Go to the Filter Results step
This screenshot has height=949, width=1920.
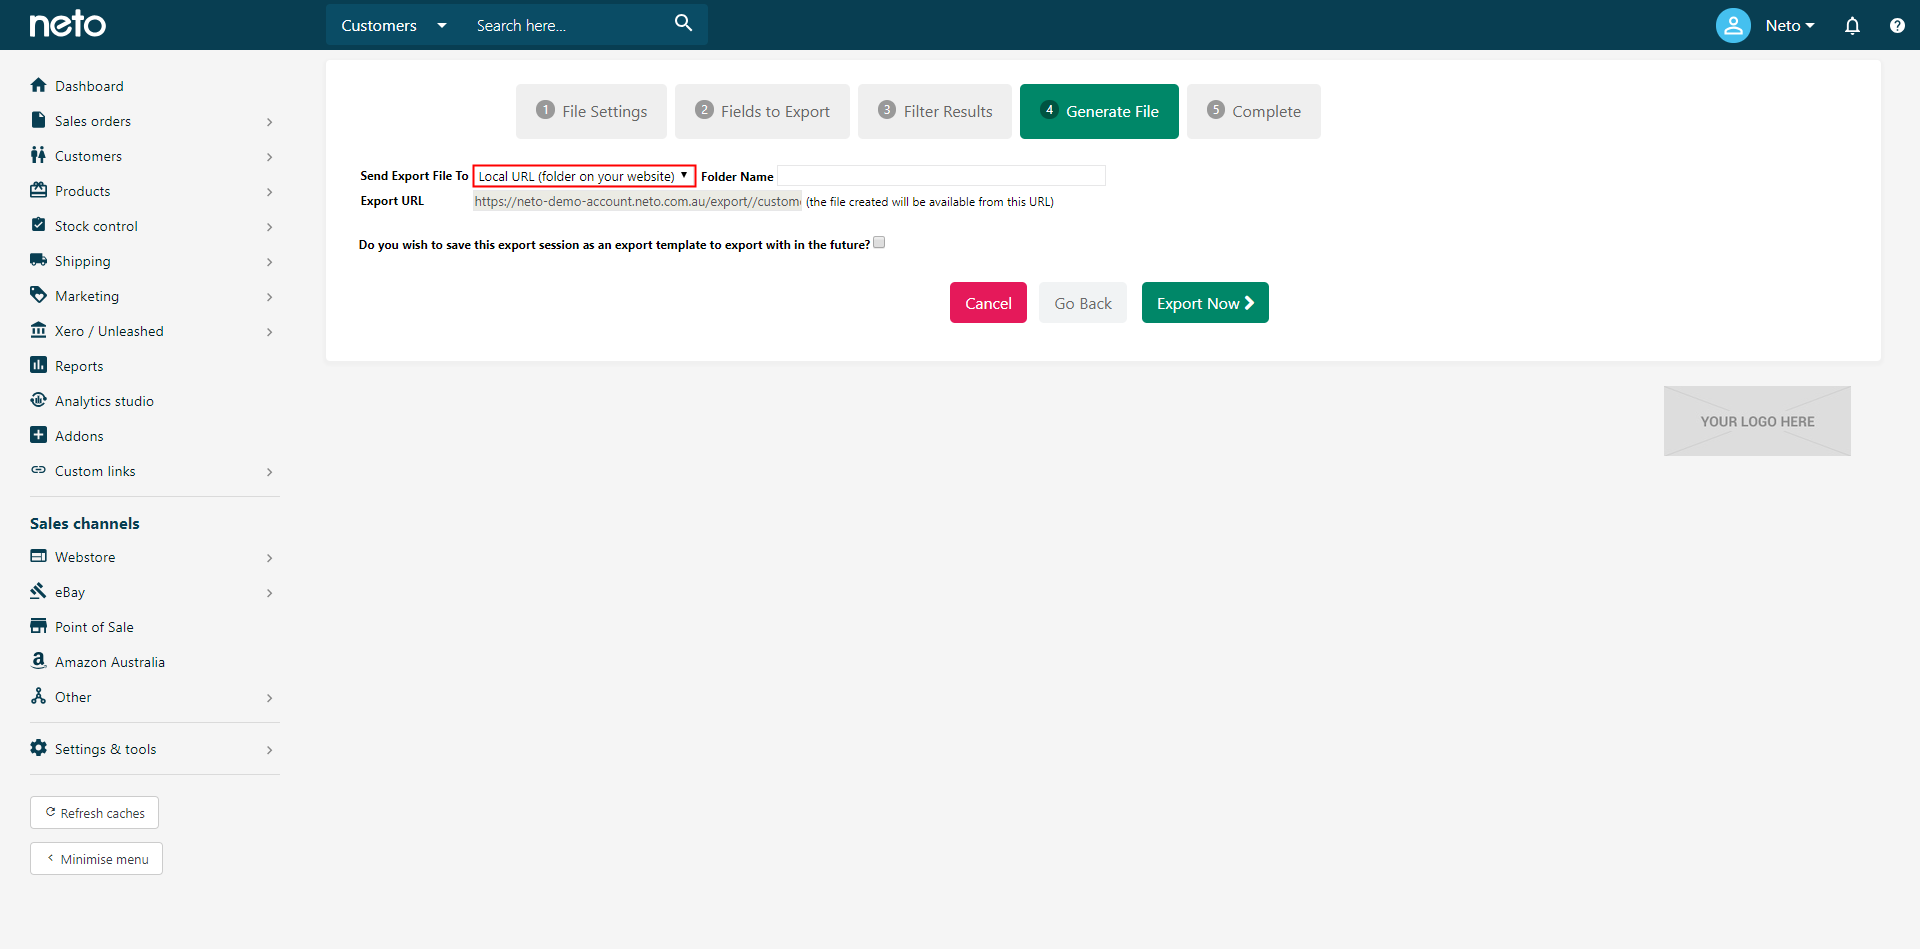(935, 111)
